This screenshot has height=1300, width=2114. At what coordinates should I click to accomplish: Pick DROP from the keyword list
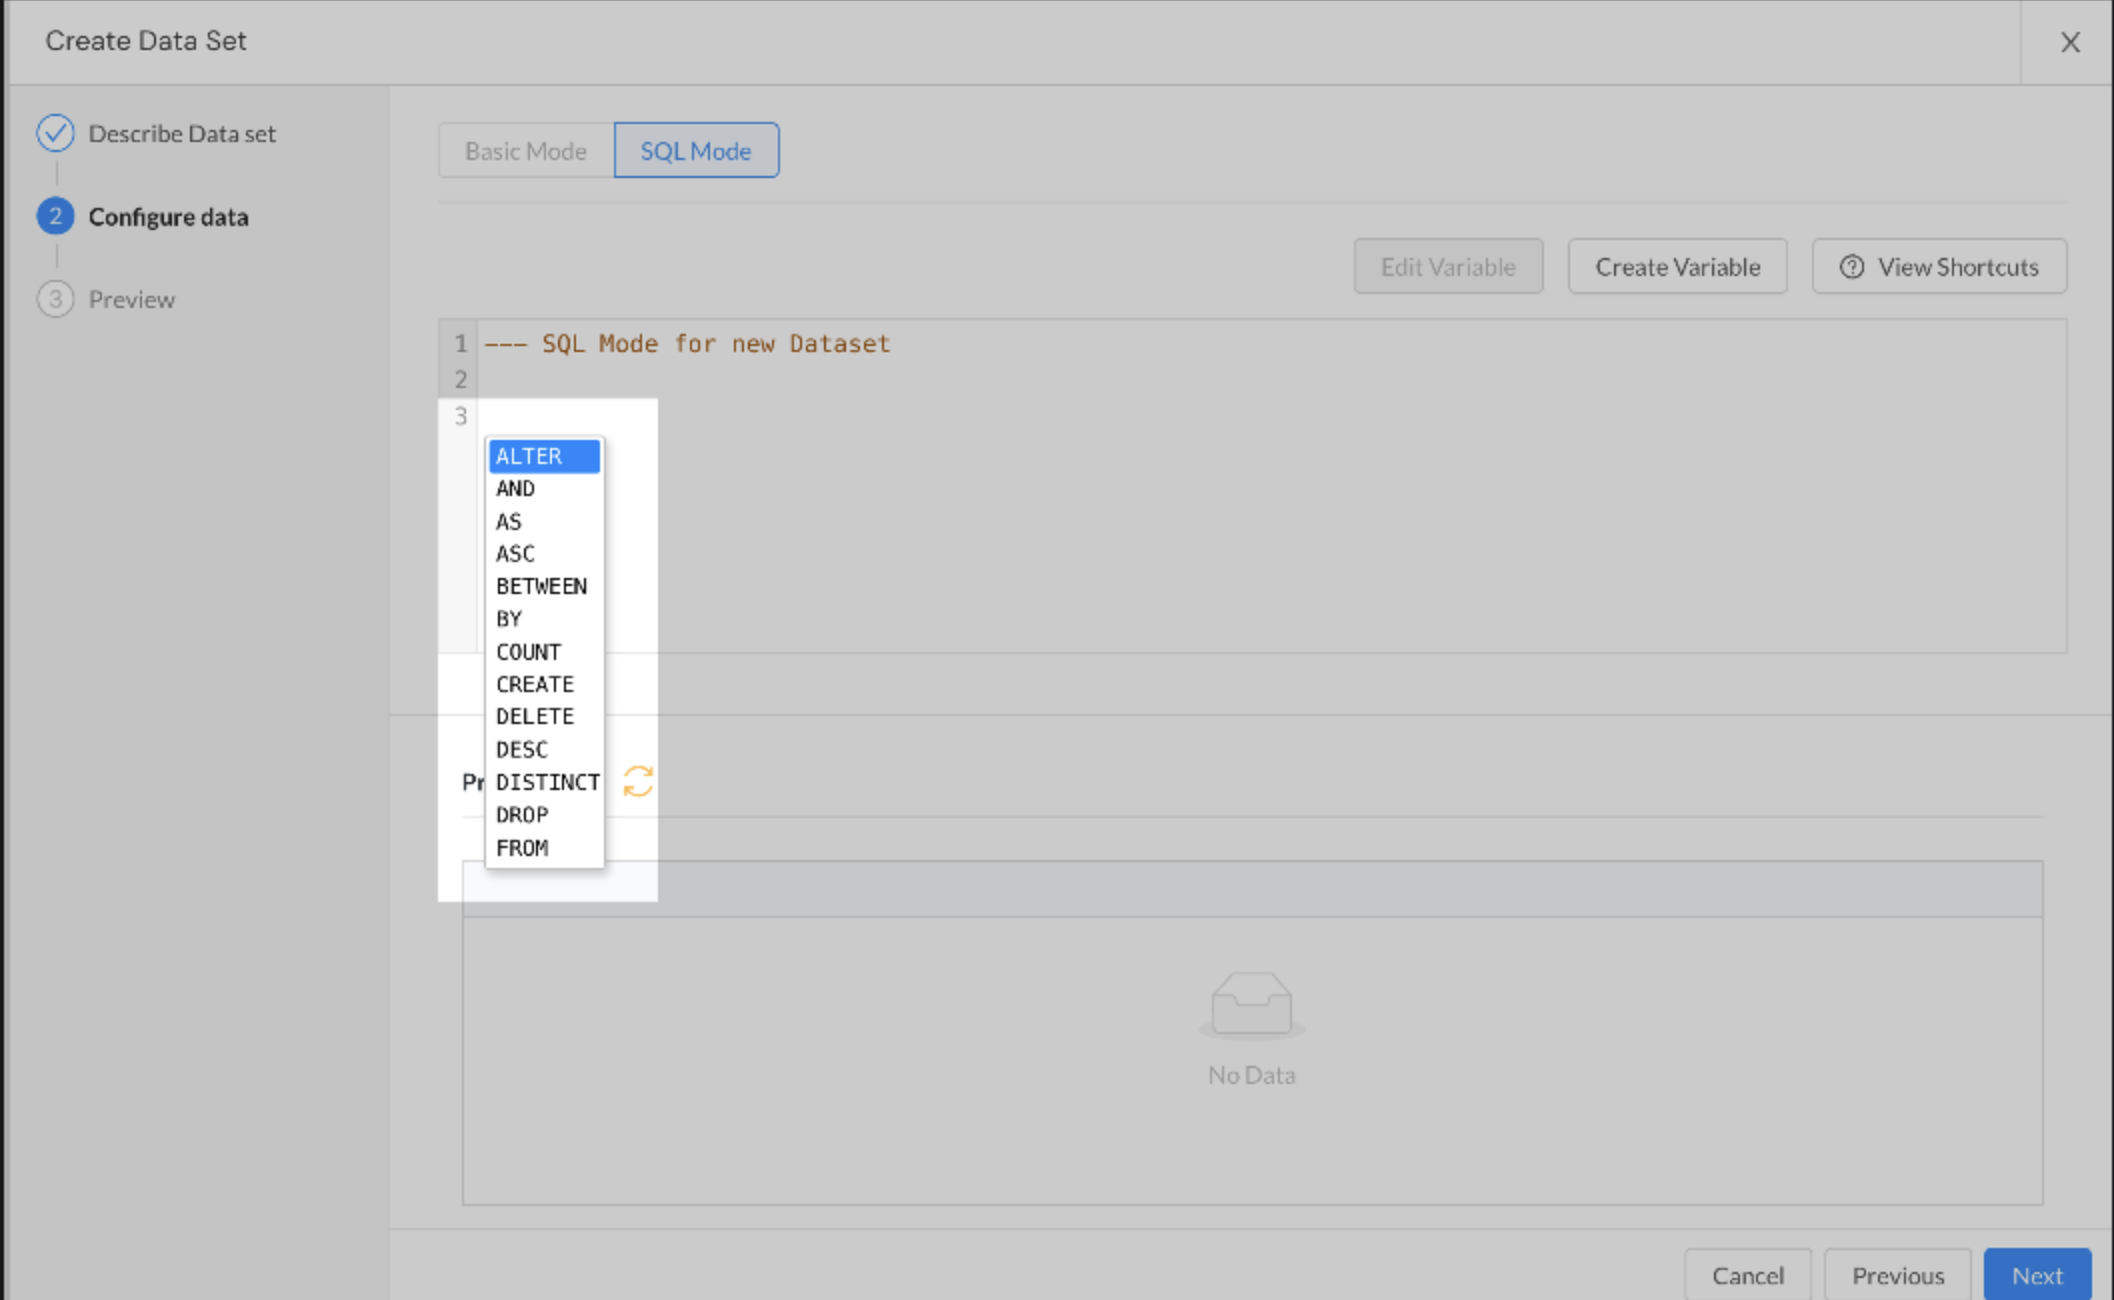click(544, 815)
